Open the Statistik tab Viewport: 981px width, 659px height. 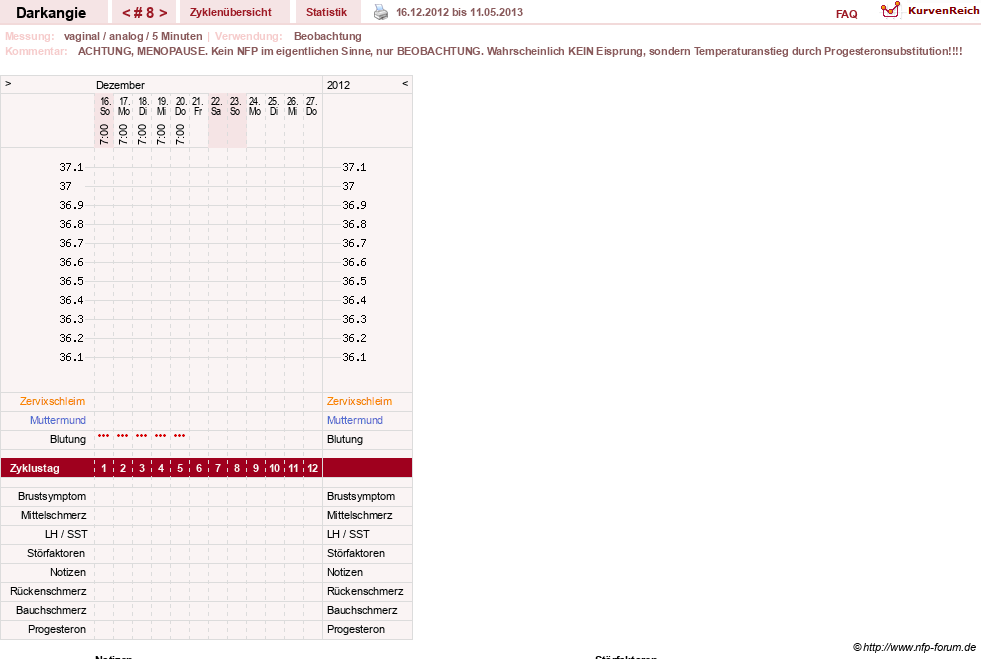326,12
